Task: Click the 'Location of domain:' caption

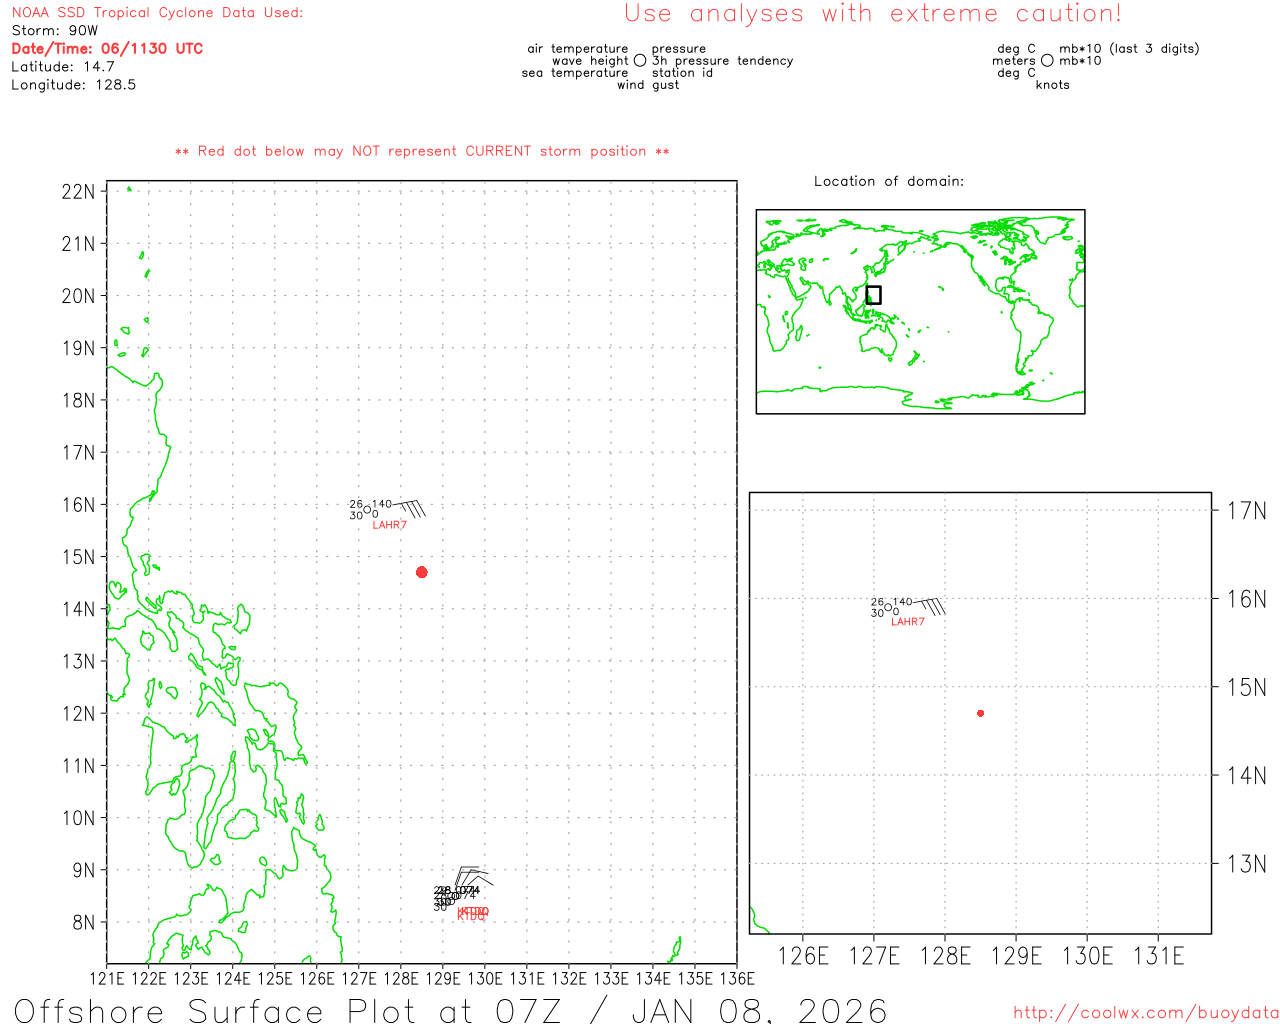Action: tap(888, 181)
